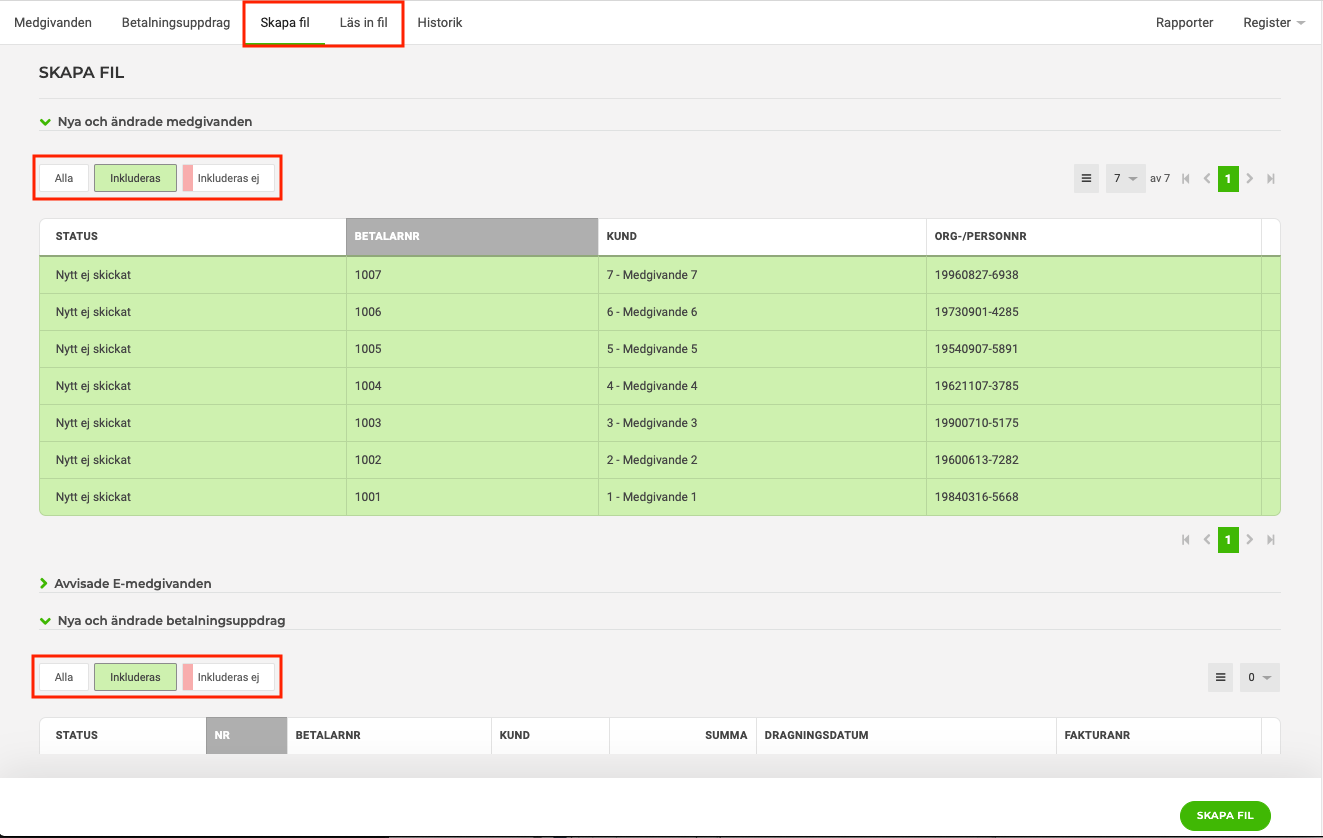Image resolution: width=1323 pixels, height=838 pixels.
Task: Select Inkluderas ej filter for medgivanden
Action: [228, 178]
